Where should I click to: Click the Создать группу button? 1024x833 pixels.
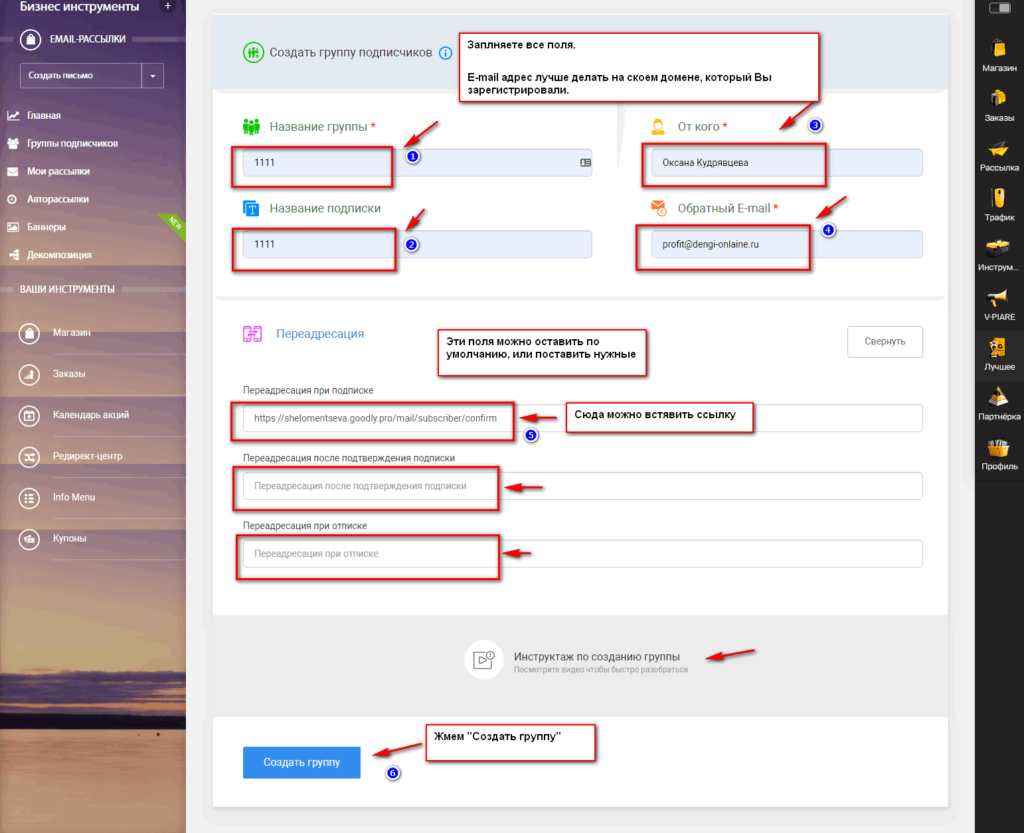tap(302, 762)
